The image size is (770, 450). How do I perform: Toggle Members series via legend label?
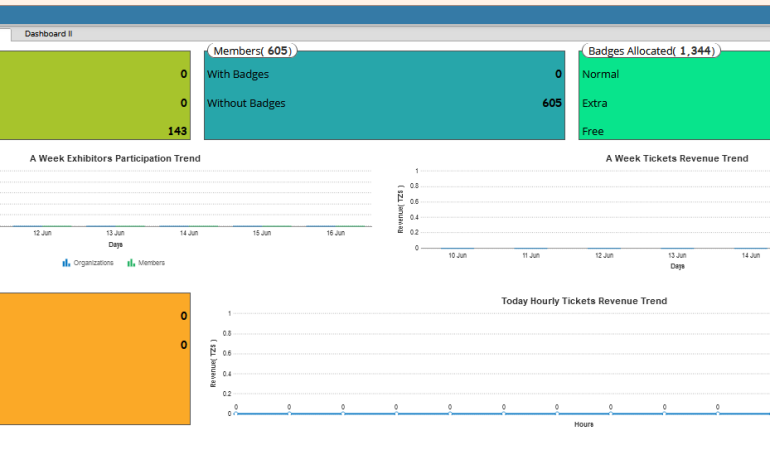click(152, 263)
